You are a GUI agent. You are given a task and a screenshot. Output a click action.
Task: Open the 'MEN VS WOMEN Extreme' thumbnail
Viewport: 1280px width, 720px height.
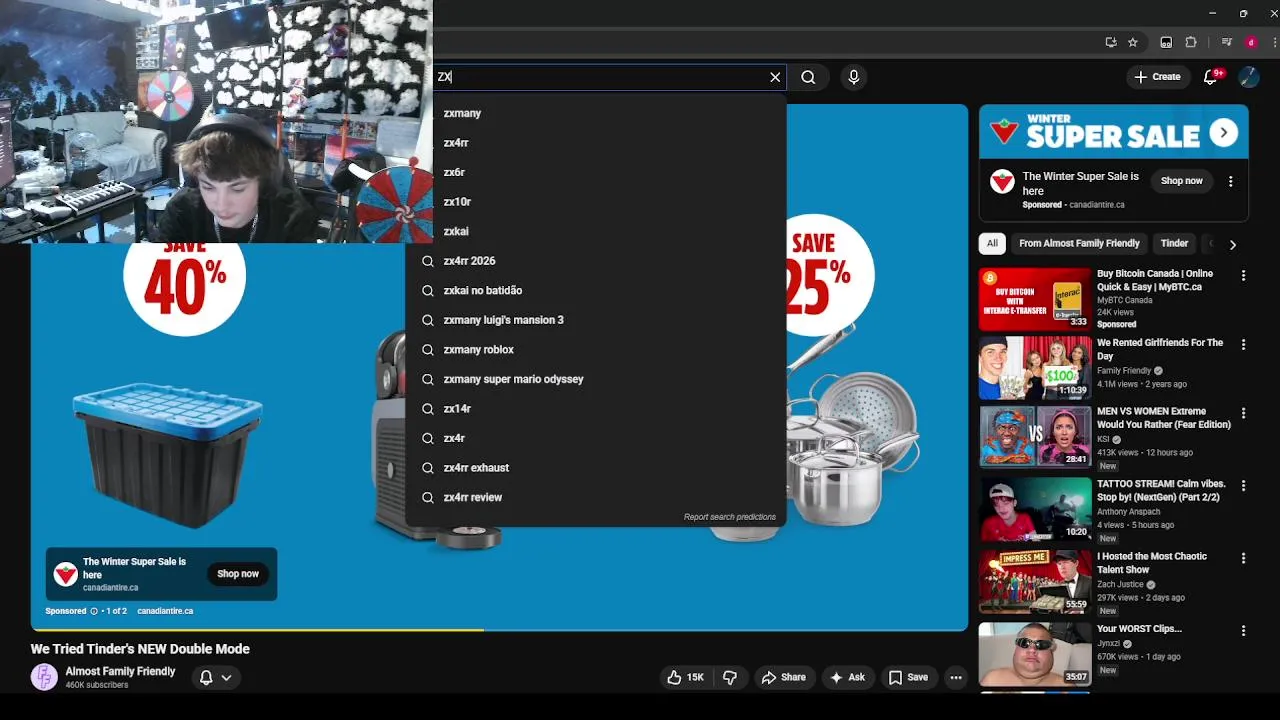(x=1035, y=436)
